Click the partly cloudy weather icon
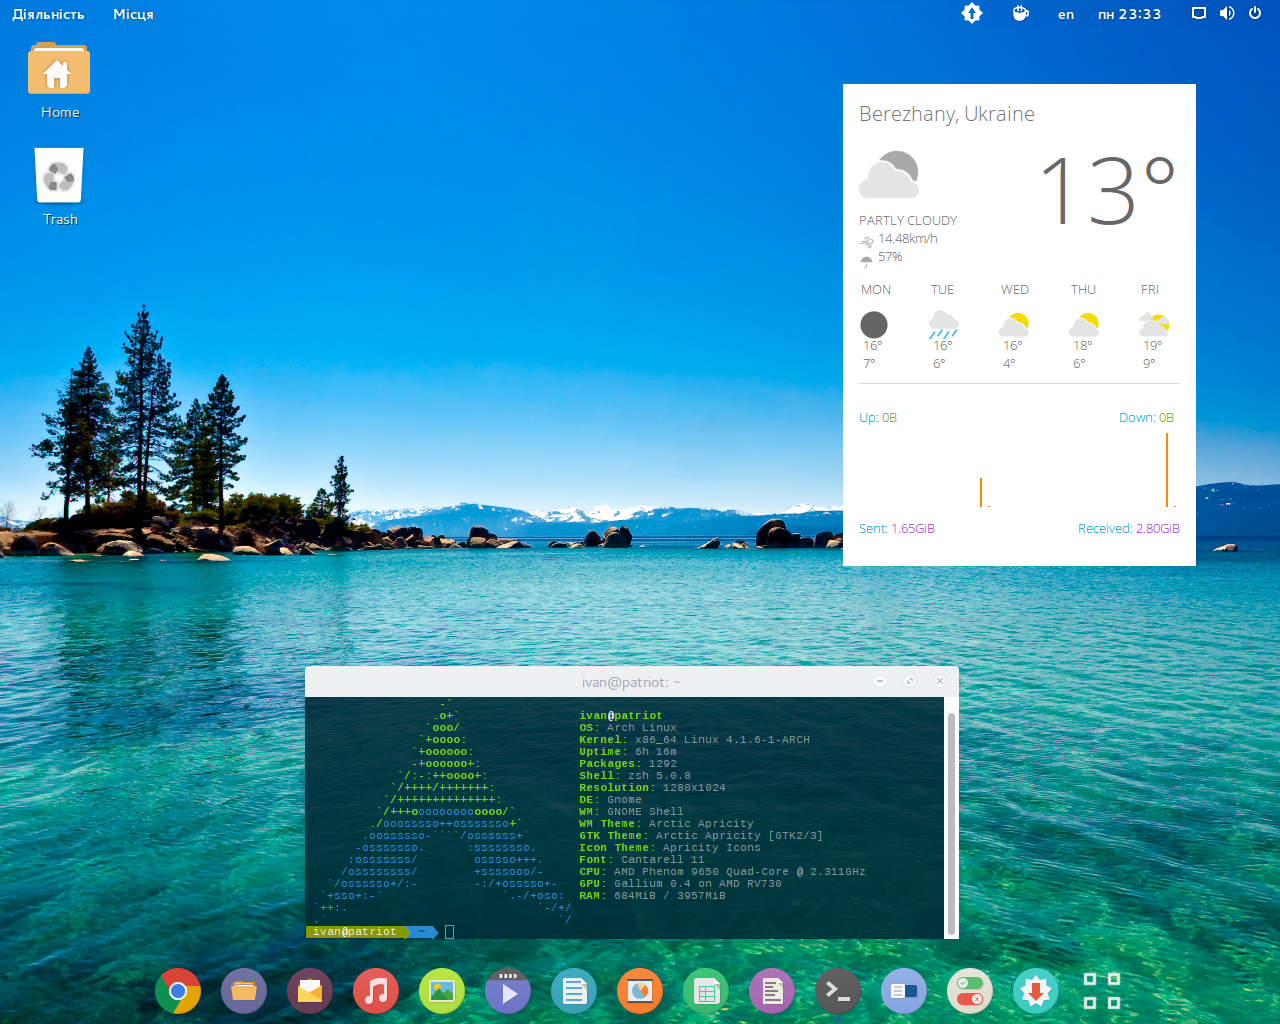Image resolution: width=1280 pixels, height=1024 pixels. pyautogui.click(x=889, y=175)
